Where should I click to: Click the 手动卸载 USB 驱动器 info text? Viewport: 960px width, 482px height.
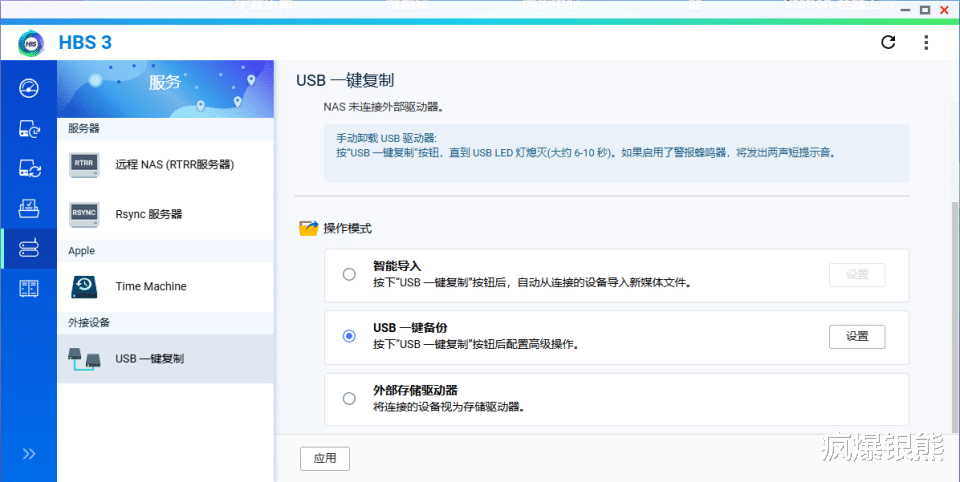pos(386,138)
